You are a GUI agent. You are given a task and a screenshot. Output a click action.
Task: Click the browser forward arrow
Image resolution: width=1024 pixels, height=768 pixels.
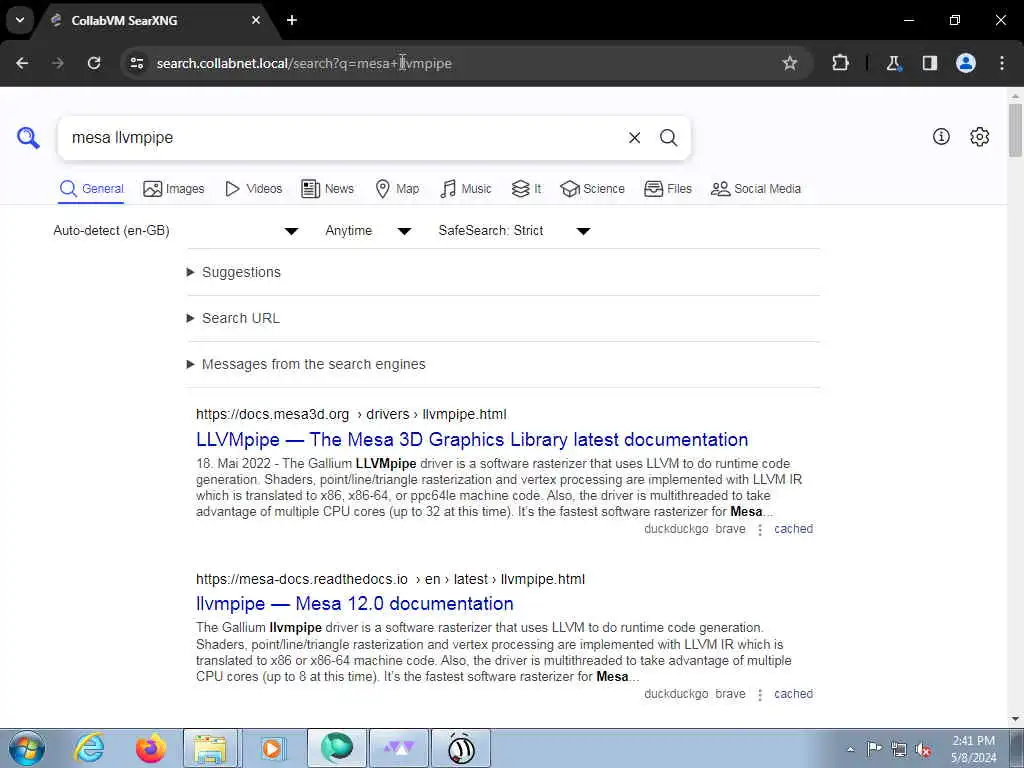tap(58, 63)
